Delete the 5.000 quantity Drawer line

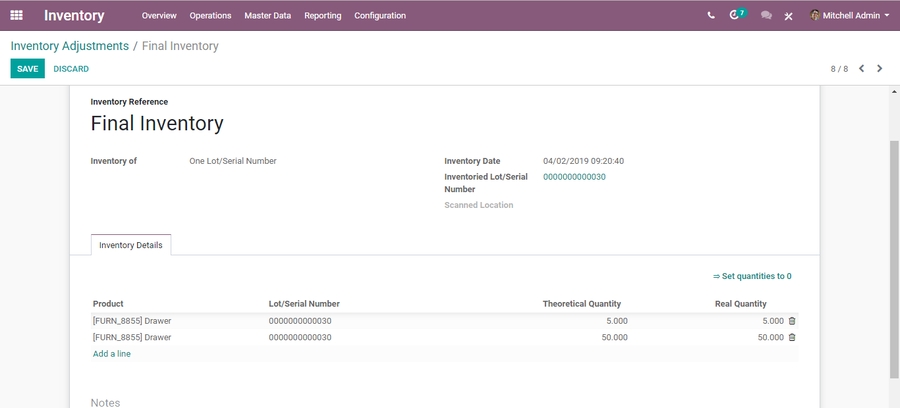point(792,321)
